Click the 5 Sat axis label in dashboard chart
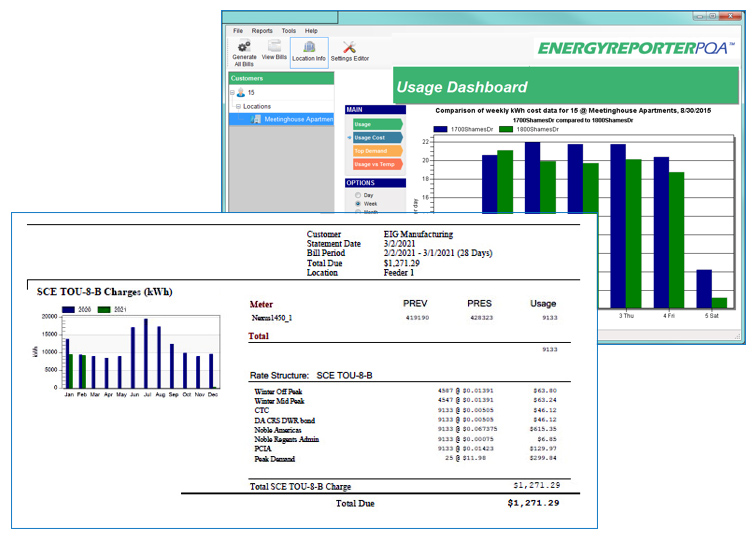This screenshot has height=537, width=754. [x=712, y=316]
